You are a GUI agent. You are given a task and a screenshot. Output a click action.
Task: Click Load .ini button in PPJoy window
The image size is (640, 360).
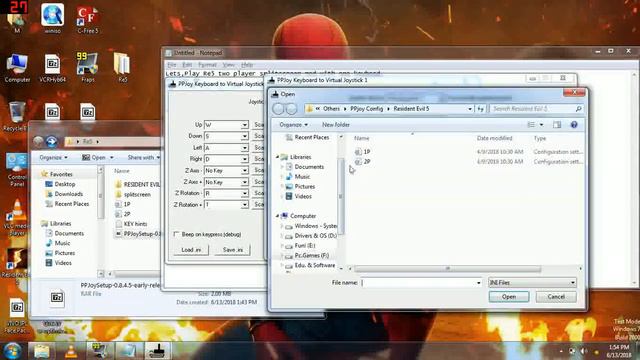(x=191, y=250)
